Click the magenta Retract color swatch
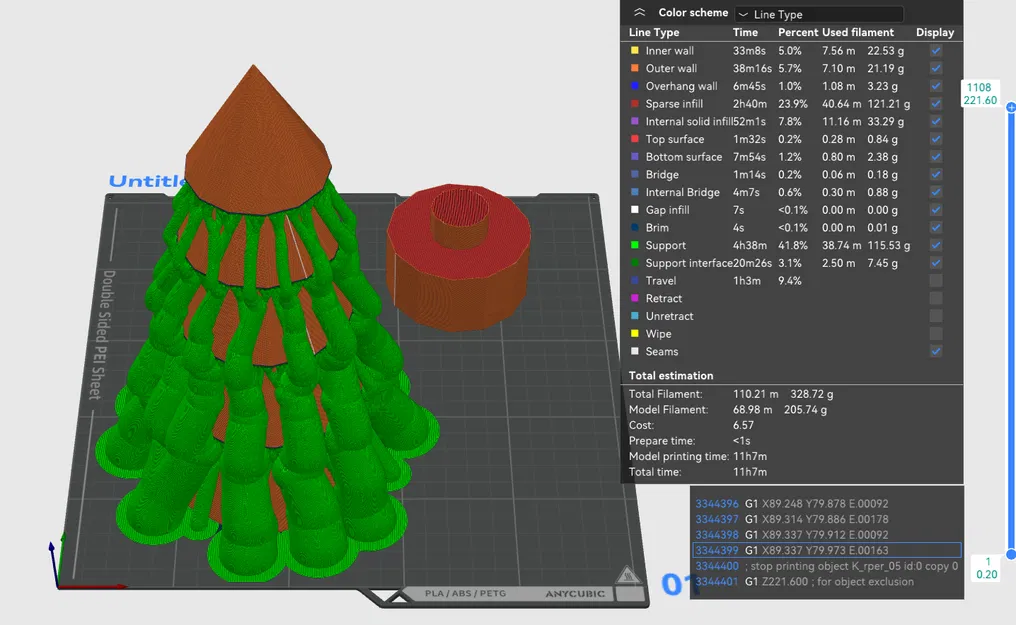The width and height of the screenshot is (1016, 625). 634,298
